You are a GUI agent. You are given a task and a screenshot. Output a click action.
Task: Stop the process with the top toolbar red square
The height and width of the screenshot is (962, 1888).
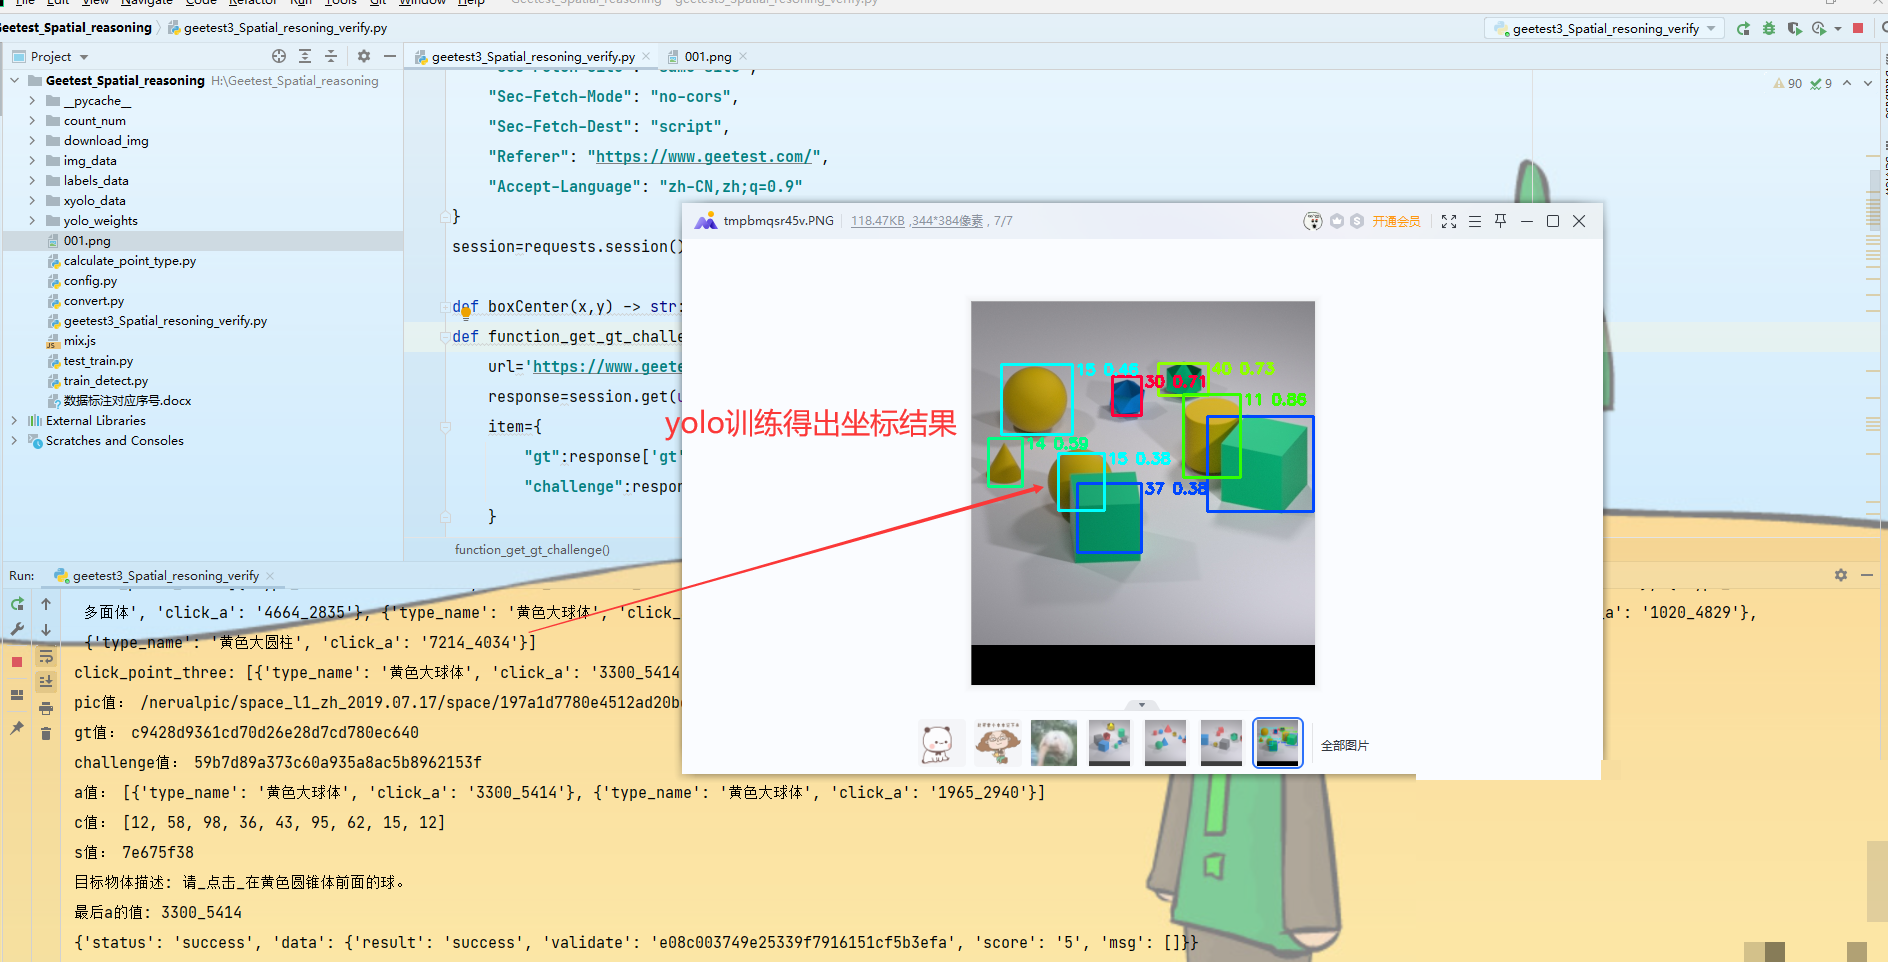click(1858, 28)
